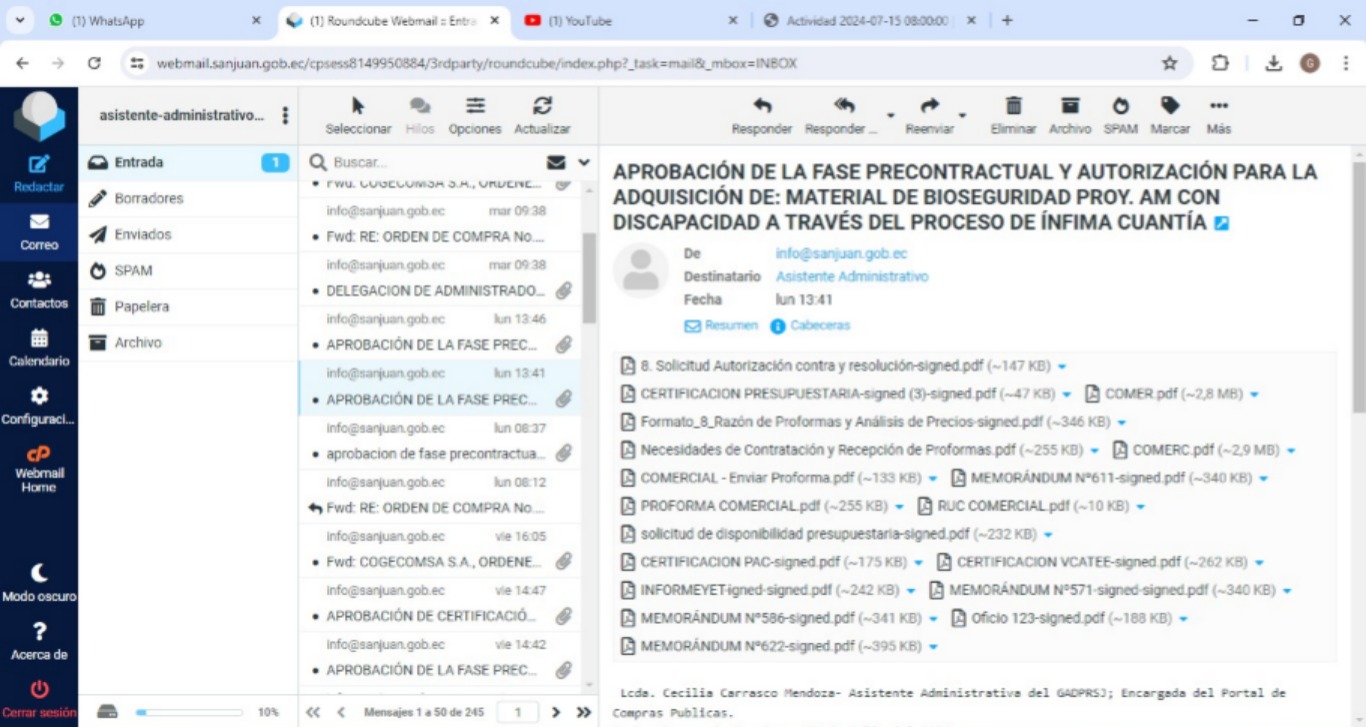Switch to the WhatsApp browser tab

coord(150,20)
